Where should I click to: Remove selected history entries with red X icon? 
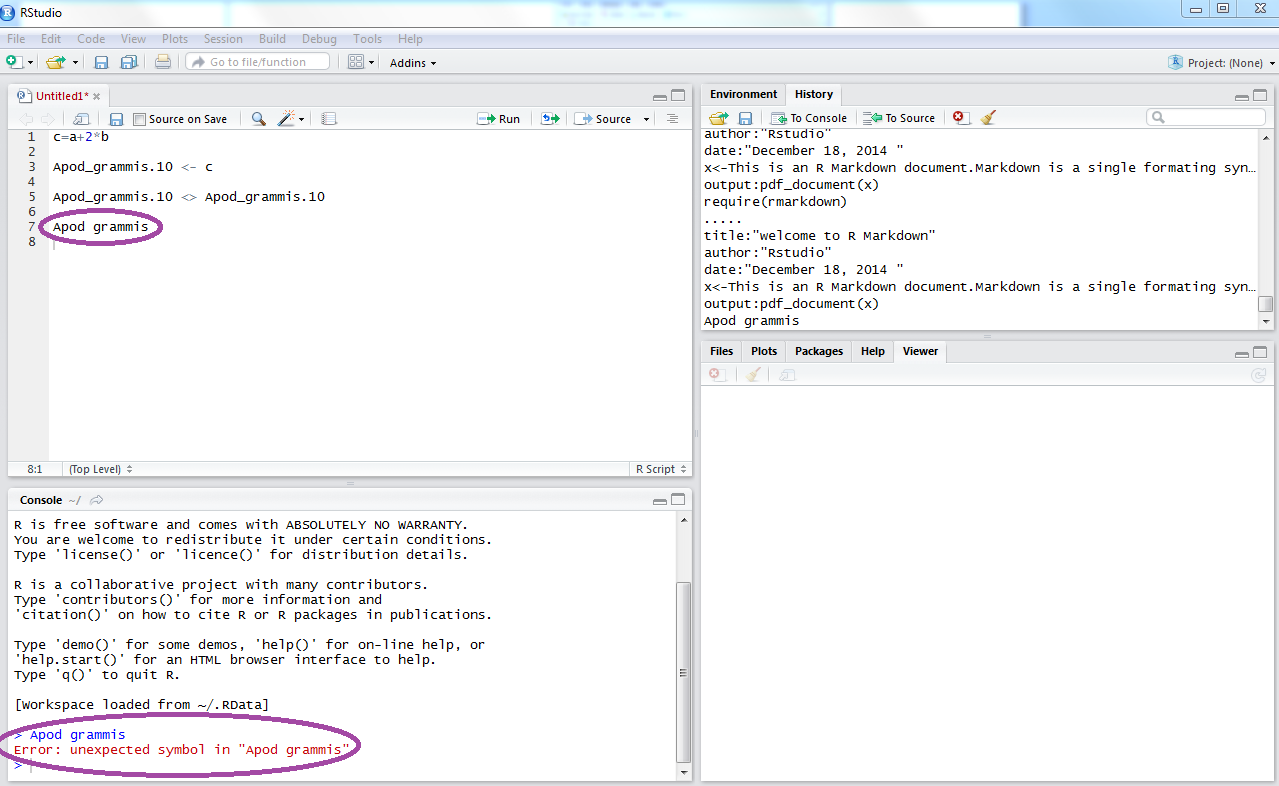coord(960,118)
